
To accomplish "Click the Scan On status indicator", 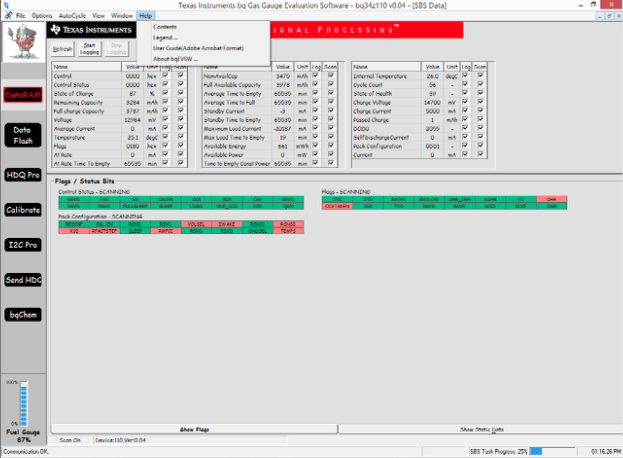I will coord(70,440).
